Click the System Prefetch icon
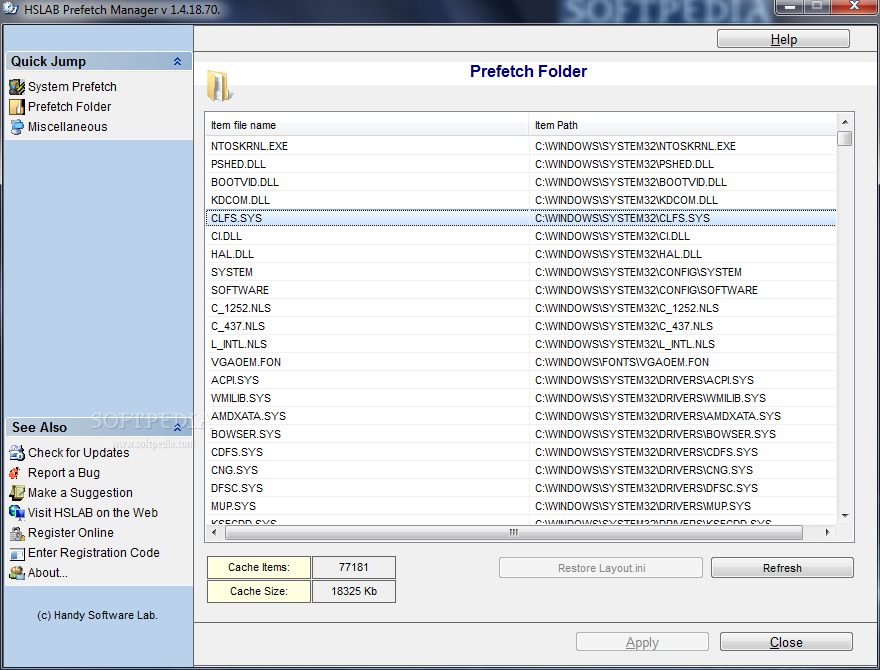Viewport: 880px width, 670px height. tap(17, 86)
